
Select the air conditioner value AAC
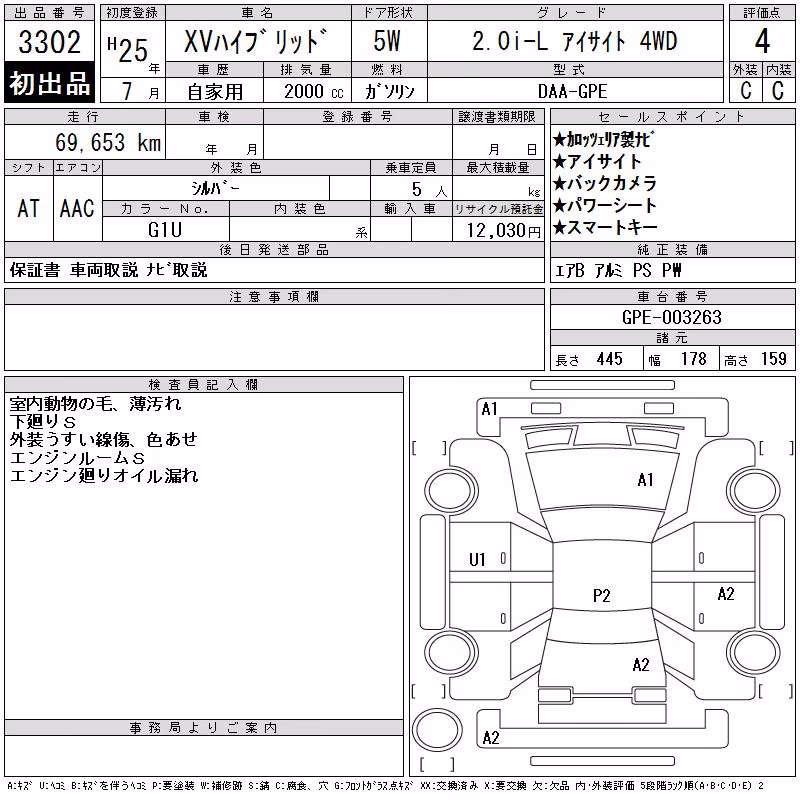pos(77,208)
